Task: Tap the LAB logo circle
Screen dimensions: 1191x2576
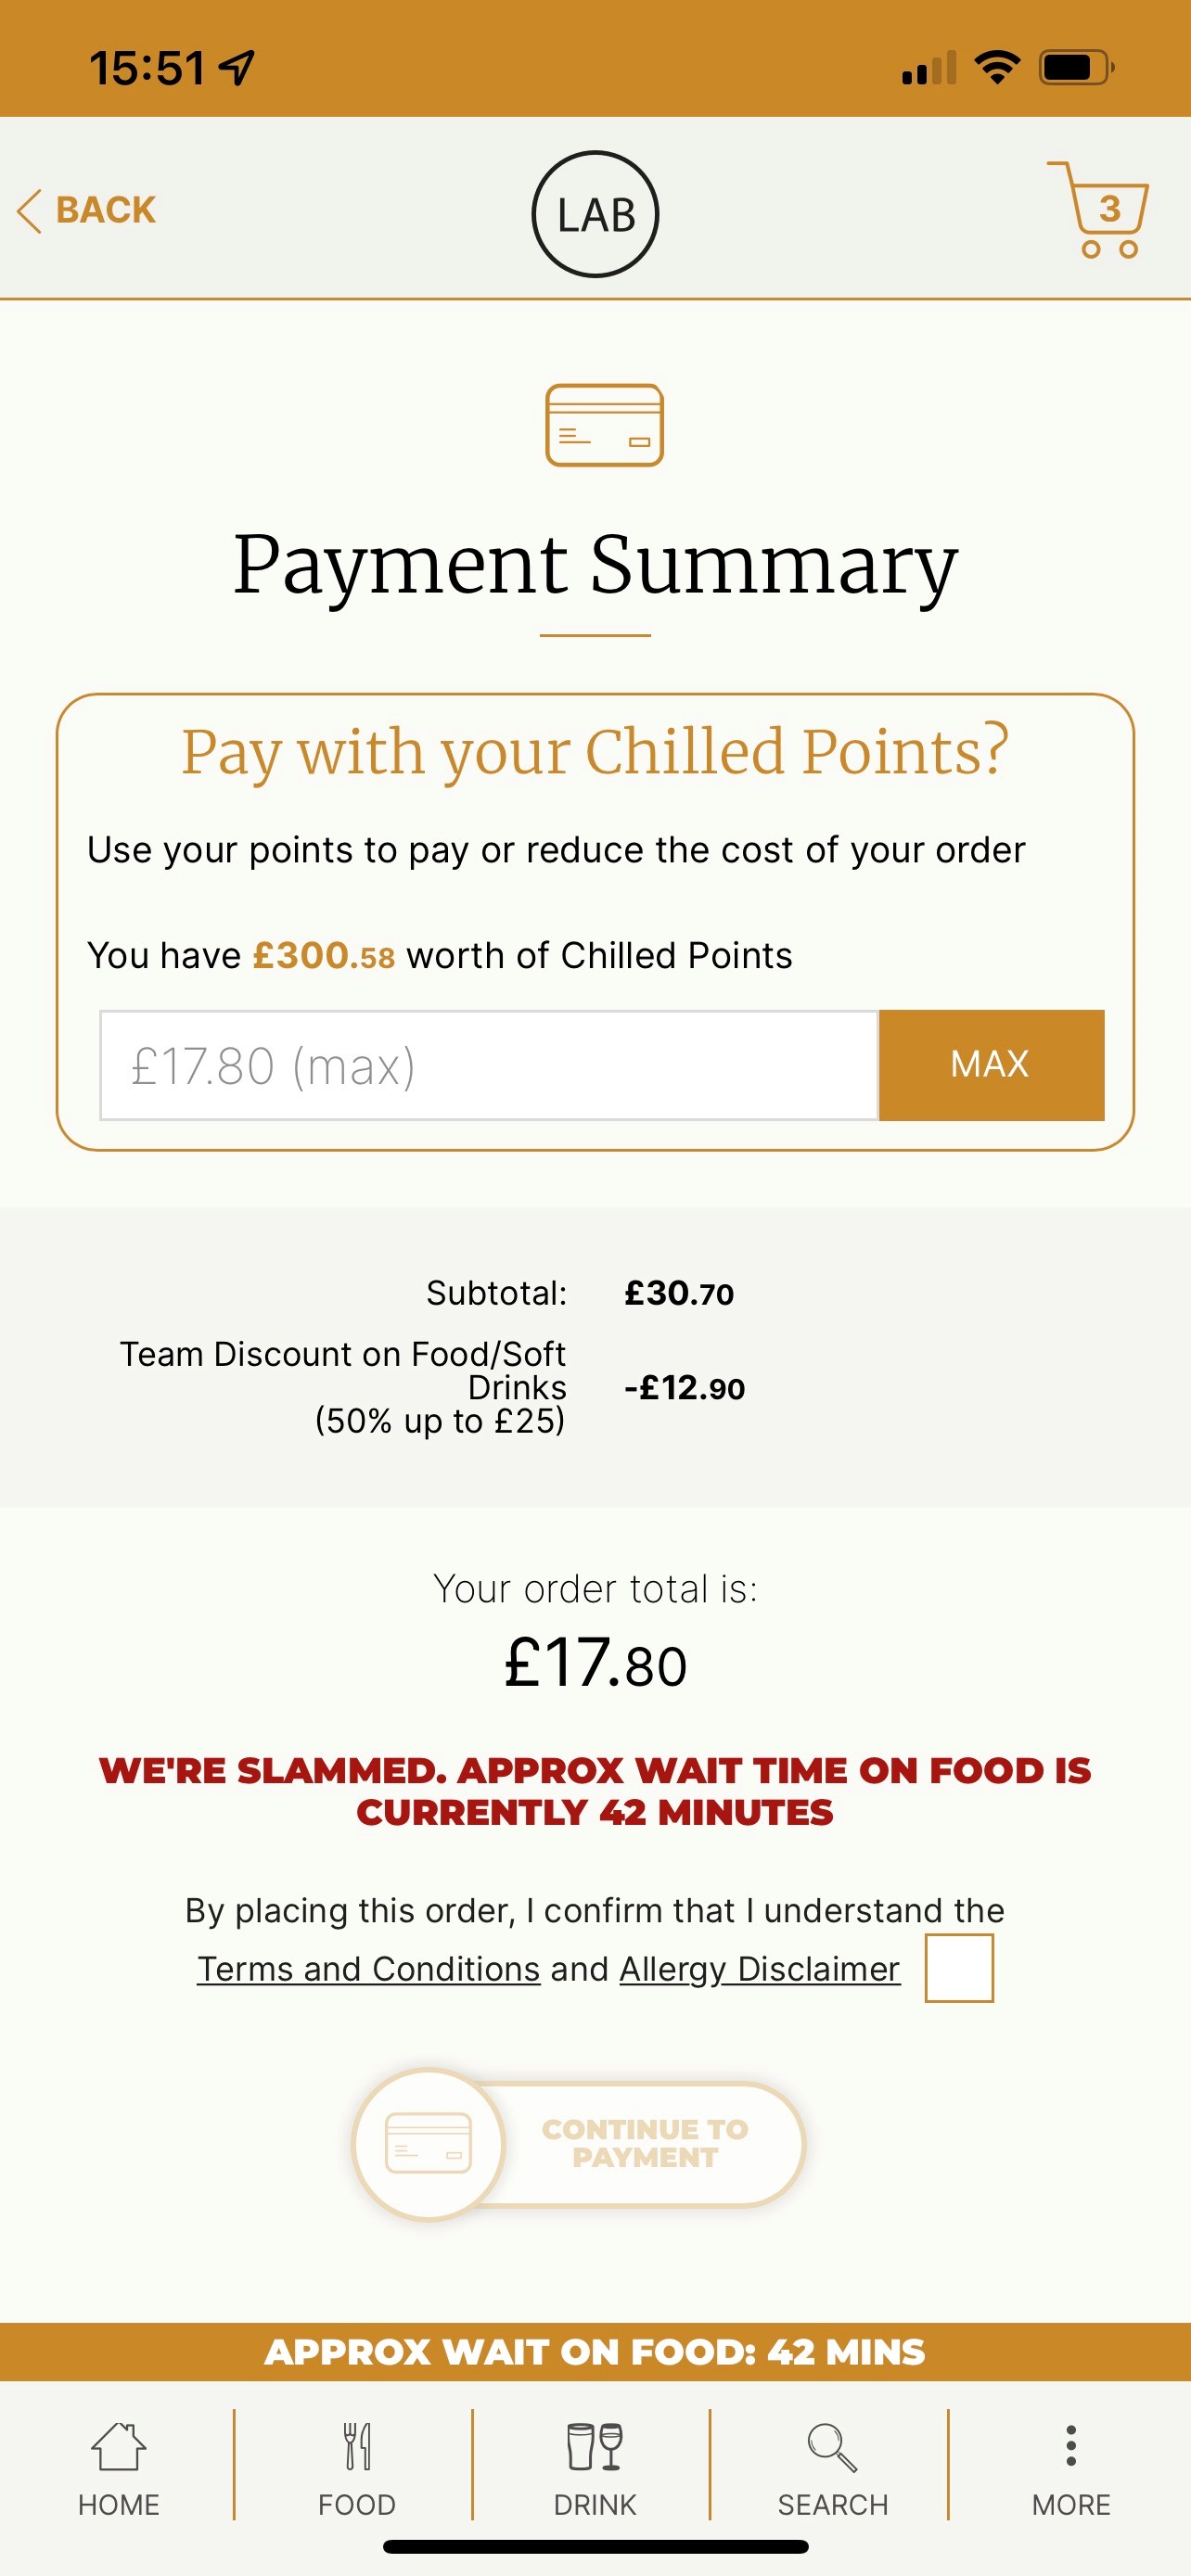Action: pyautogui.click(x=595, y=214)
